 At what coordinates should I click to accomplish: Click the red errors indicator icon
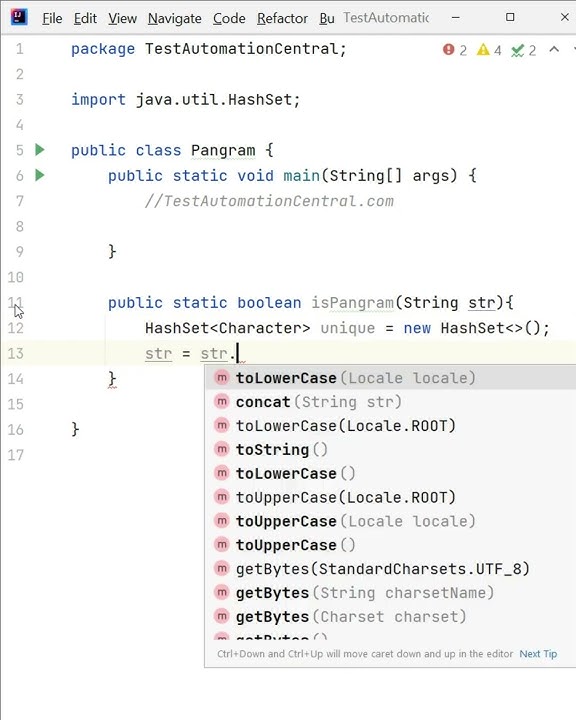tap(448, 50)
